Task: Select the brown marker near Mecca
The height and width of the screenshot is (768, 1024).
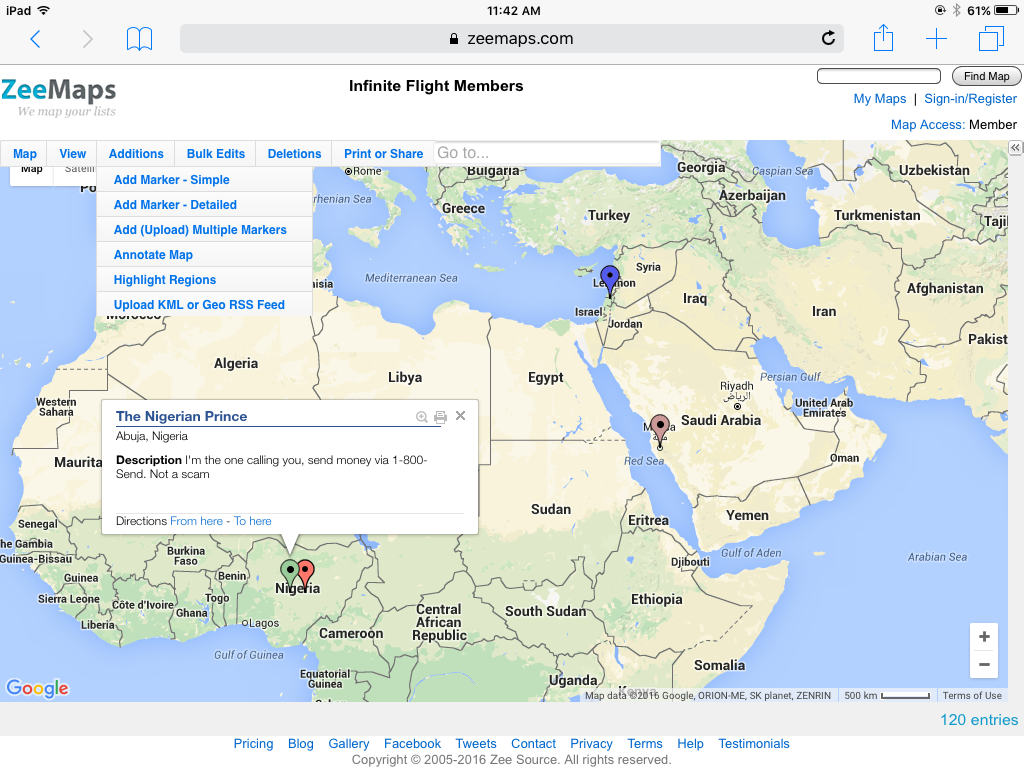Action: click(660, 430)
